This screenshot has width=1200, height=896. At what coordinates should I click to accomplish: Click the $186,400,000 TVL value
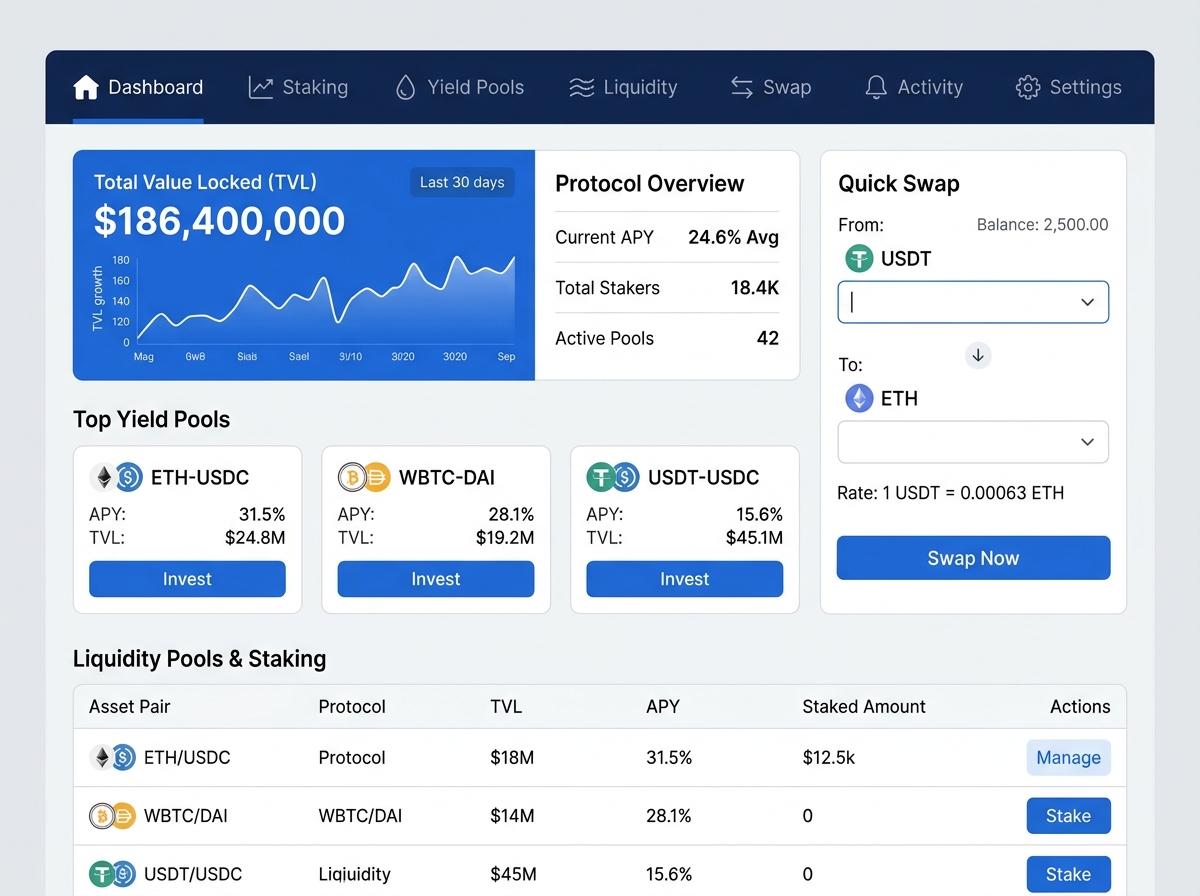[x=219, y=221]
